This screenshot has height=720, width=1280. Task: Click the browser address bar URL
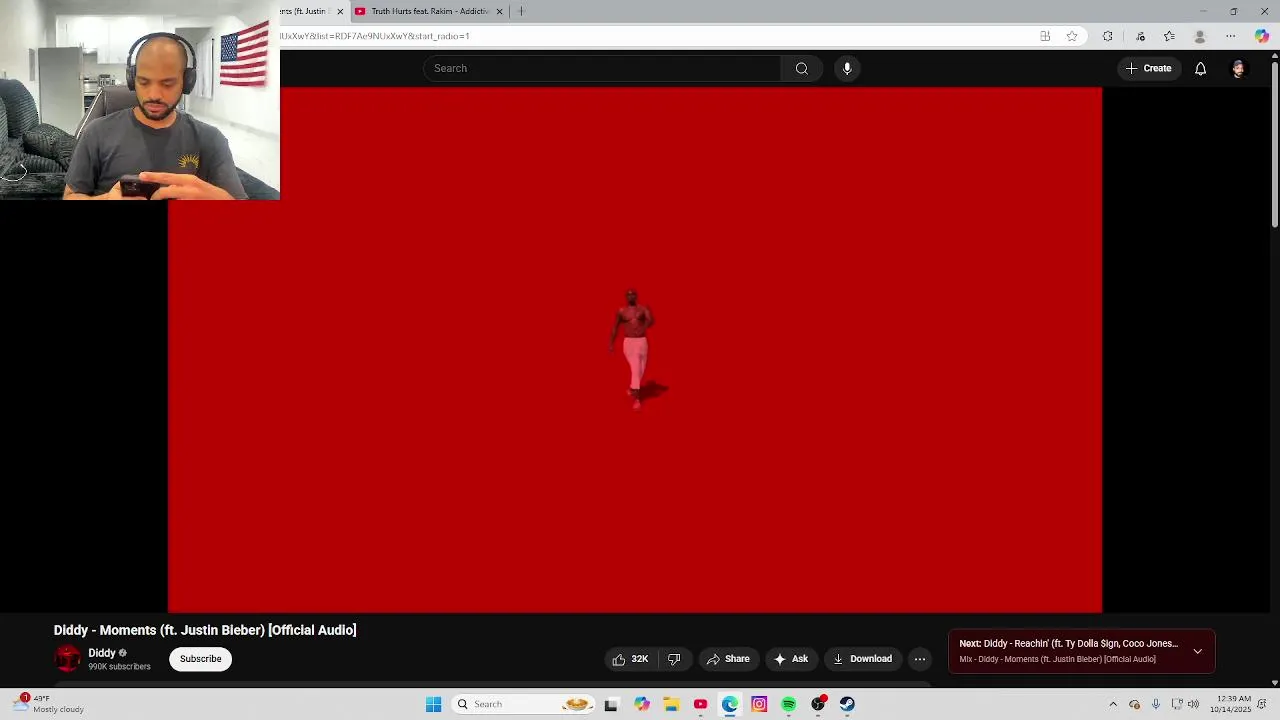[655, 36]
